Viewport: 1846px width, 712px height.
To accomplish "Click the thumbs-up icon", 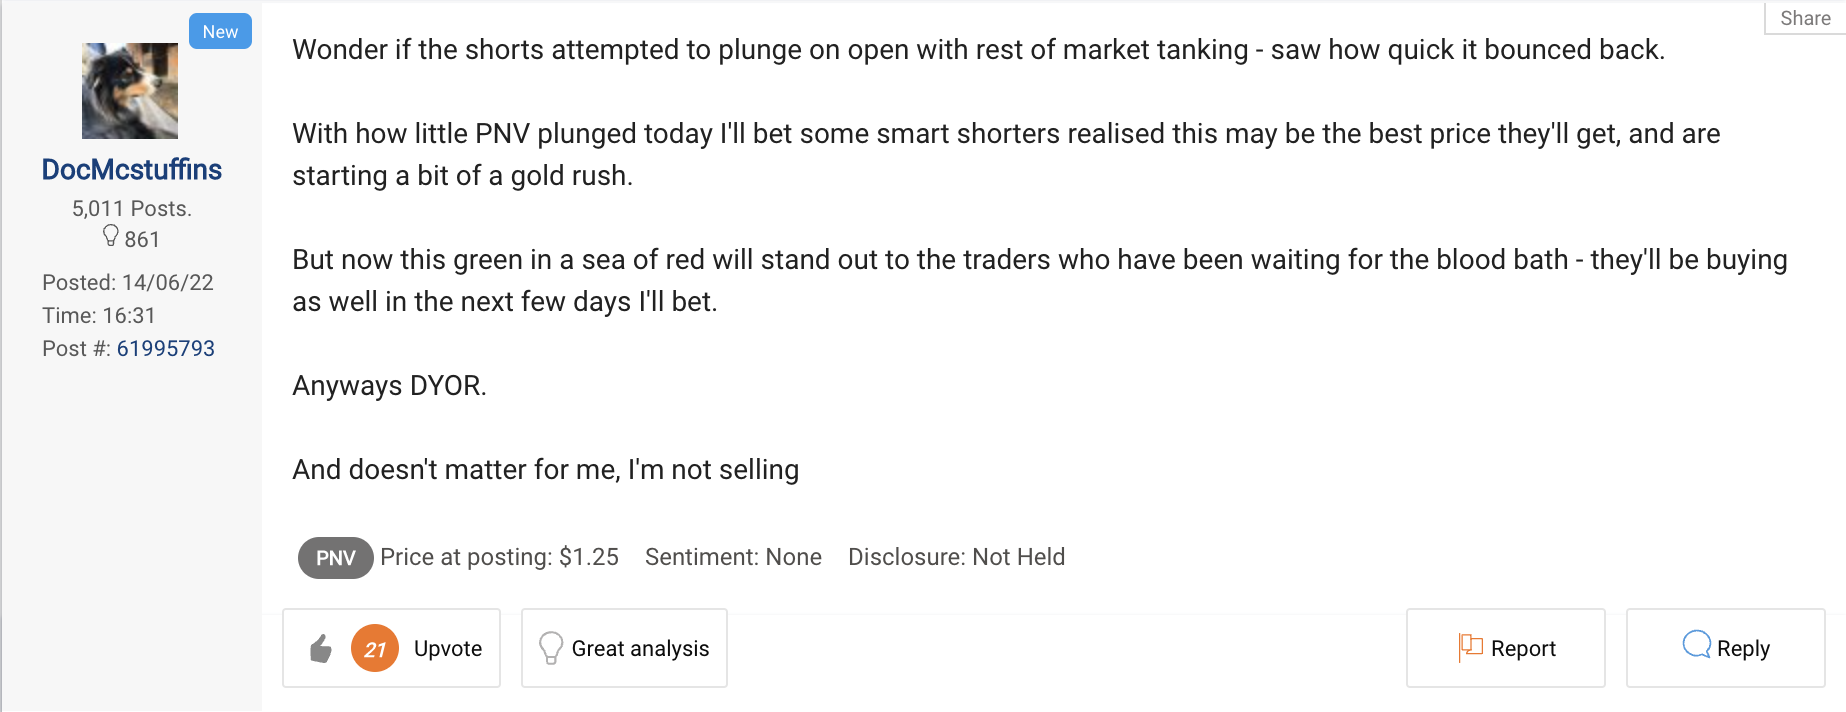I will pos(321,649).
